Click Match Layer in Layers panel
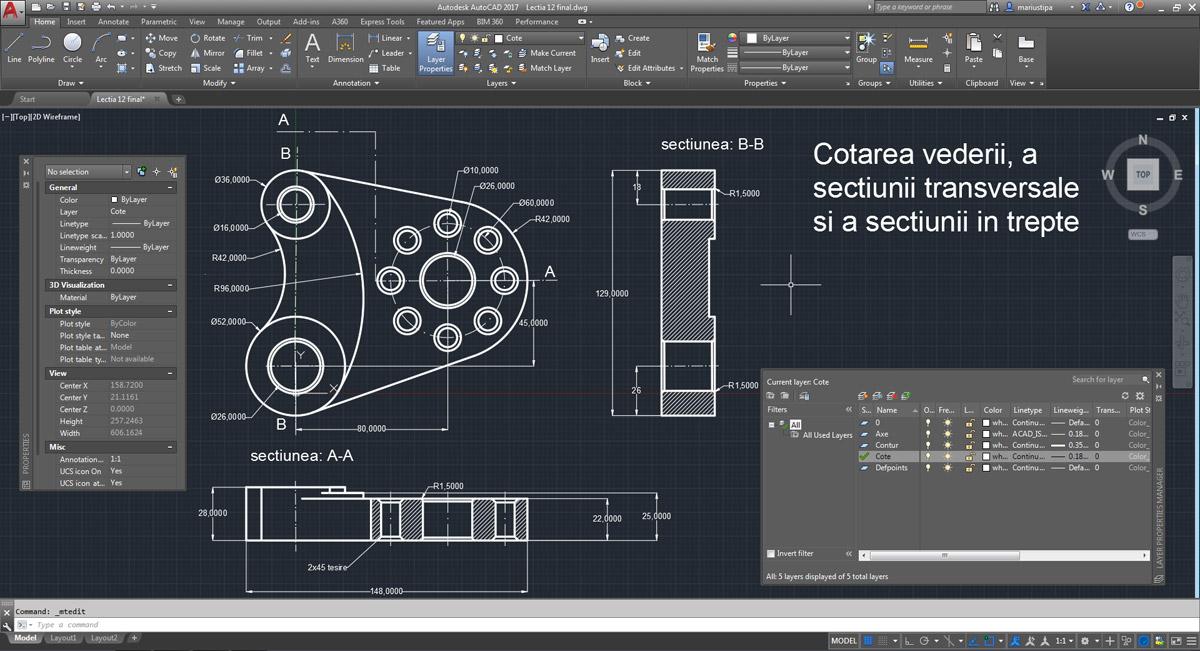 click(544, 68)
